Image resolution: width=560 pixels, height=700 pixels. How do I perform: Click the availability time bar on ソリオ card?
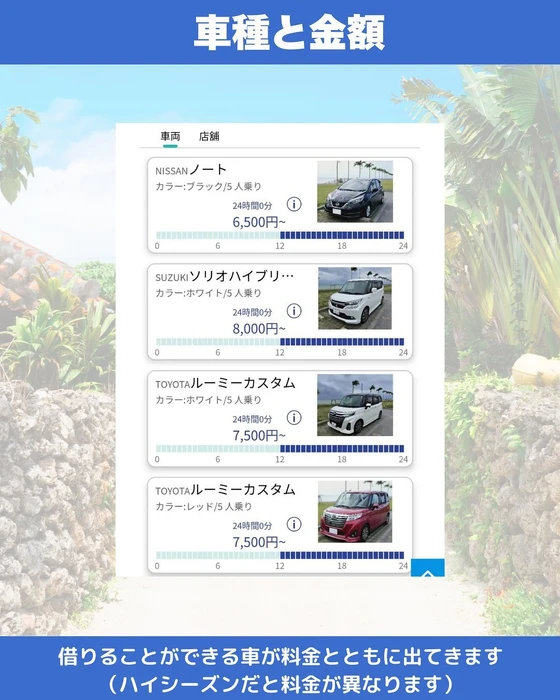[x=280, y=342]
